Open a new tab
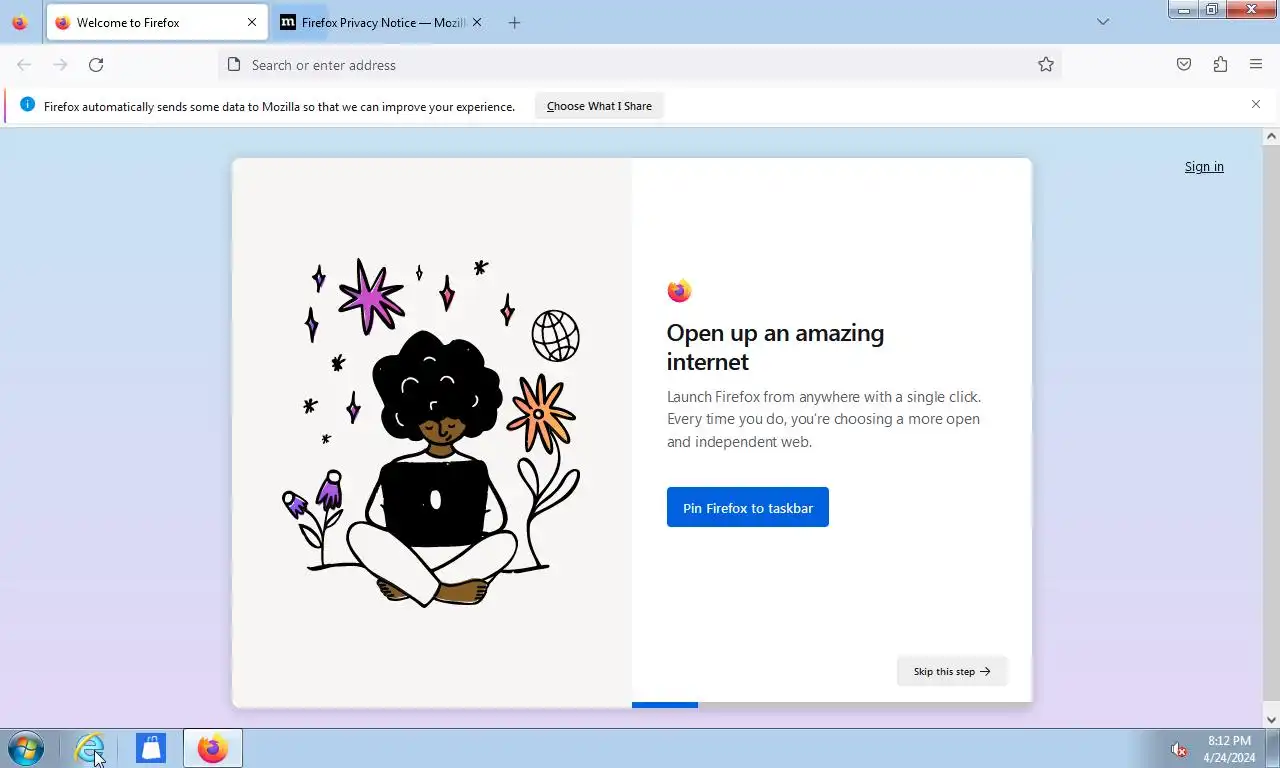Viewport: 1280px width, 768px height. [514, 22]
